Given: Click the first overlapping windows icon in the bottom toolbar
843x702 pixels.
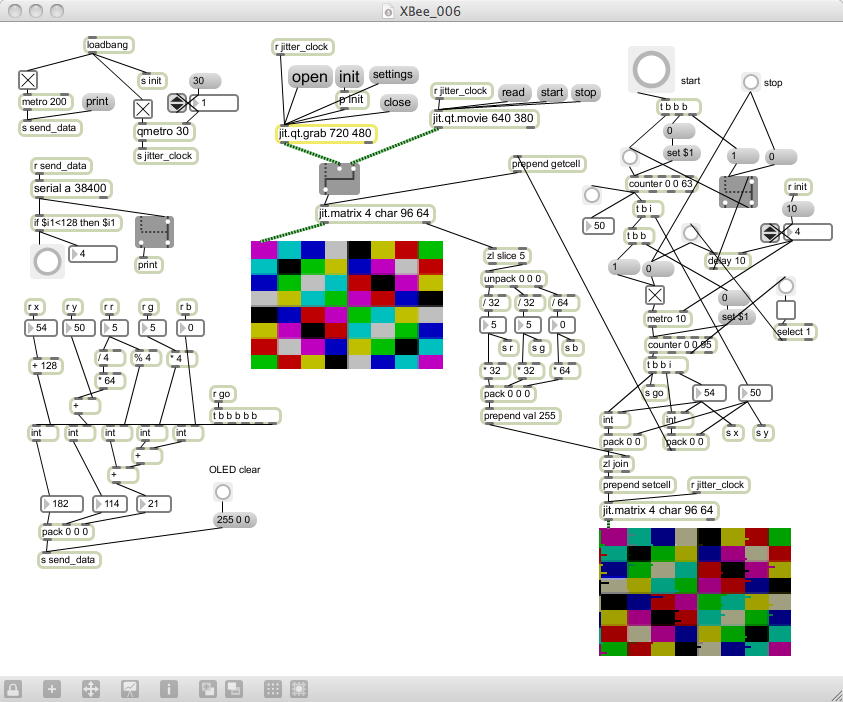Looking at the screenshot, I should [x=208, y=689].
